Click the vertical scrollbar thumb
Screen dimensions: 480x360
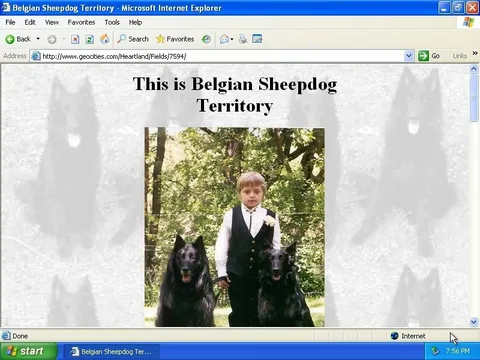click(474, 98)
